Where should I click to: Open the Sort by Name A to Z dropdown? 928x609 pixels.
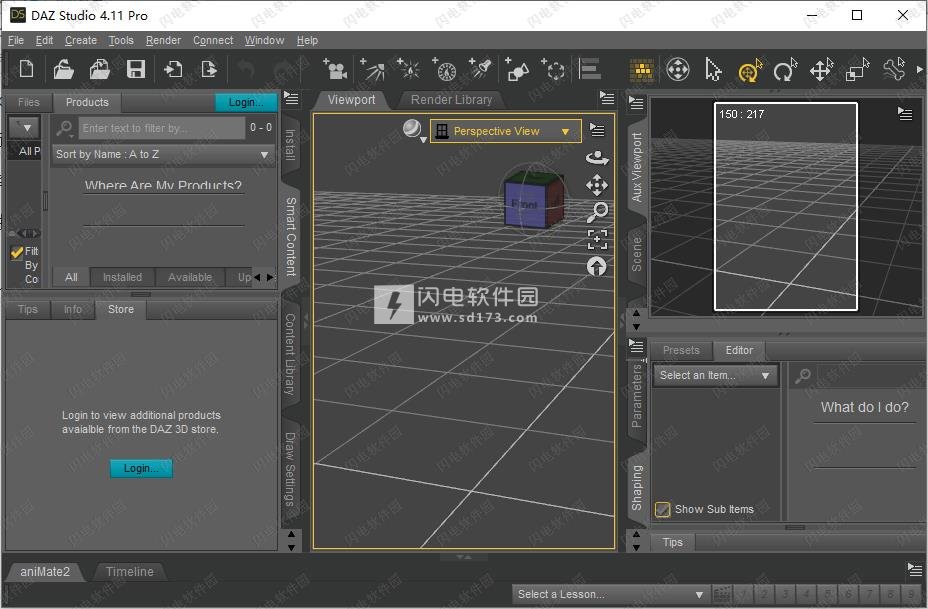click(163, 154)
